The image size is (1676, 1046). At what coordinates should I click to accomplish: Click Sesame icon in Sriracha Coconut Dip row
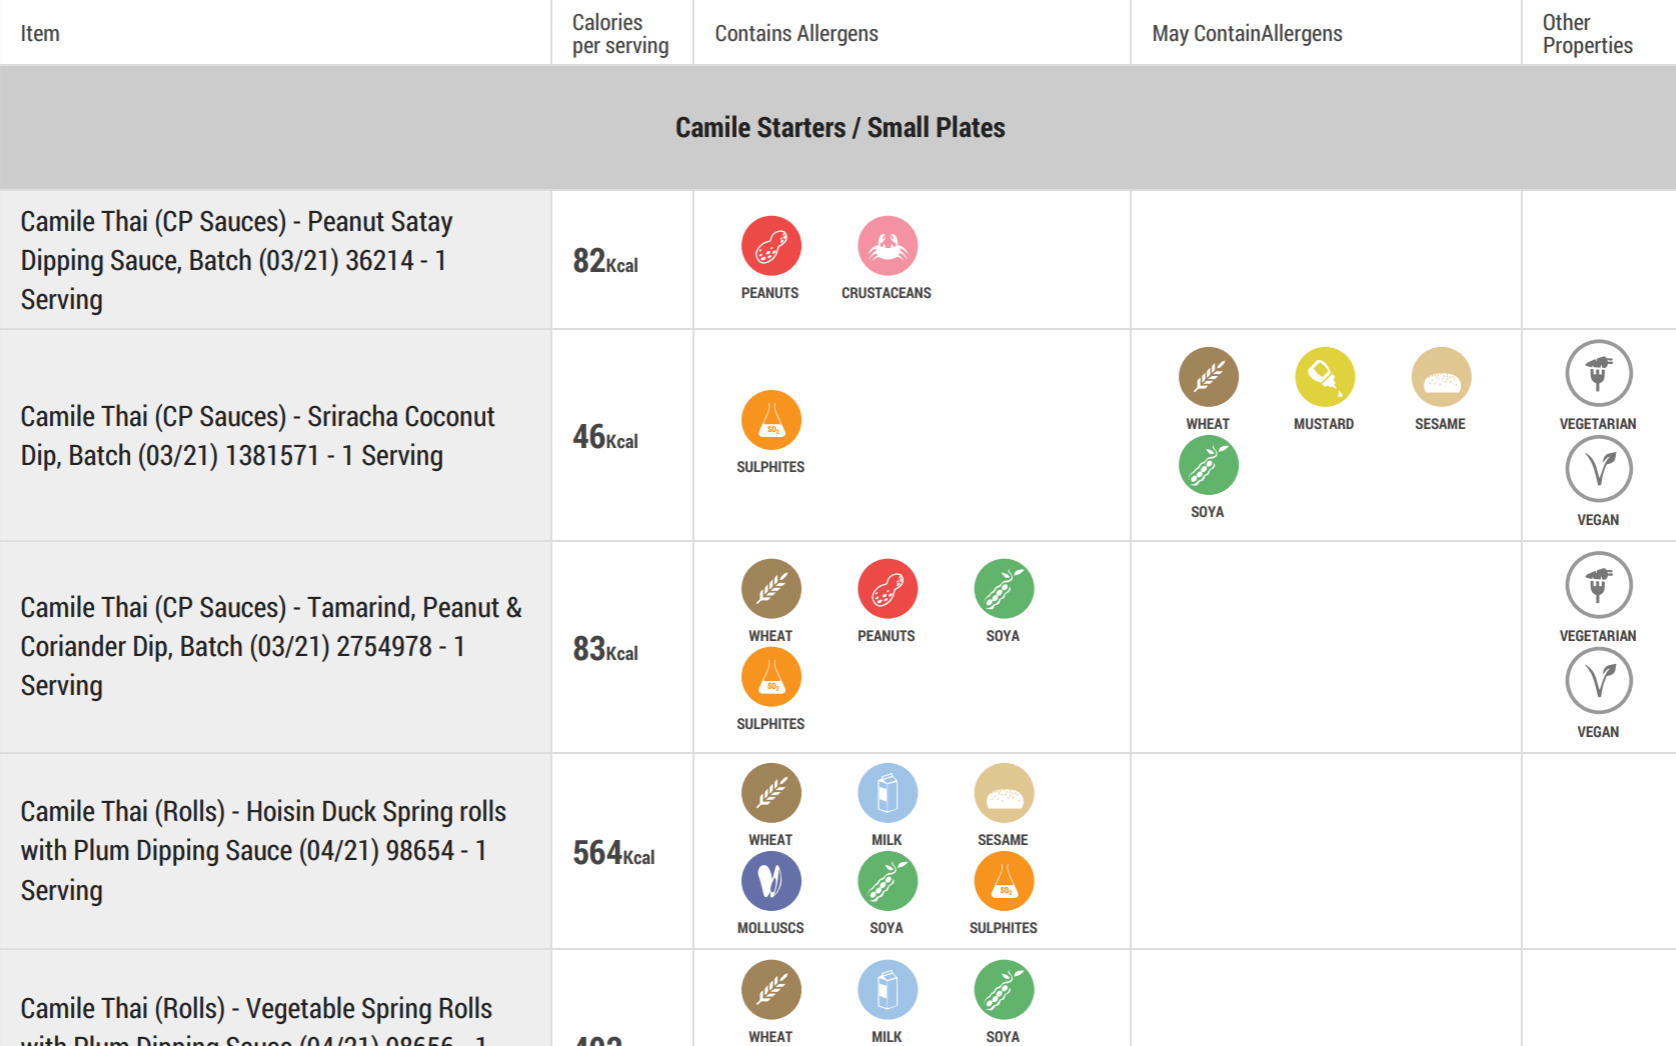click(1441, 377)
